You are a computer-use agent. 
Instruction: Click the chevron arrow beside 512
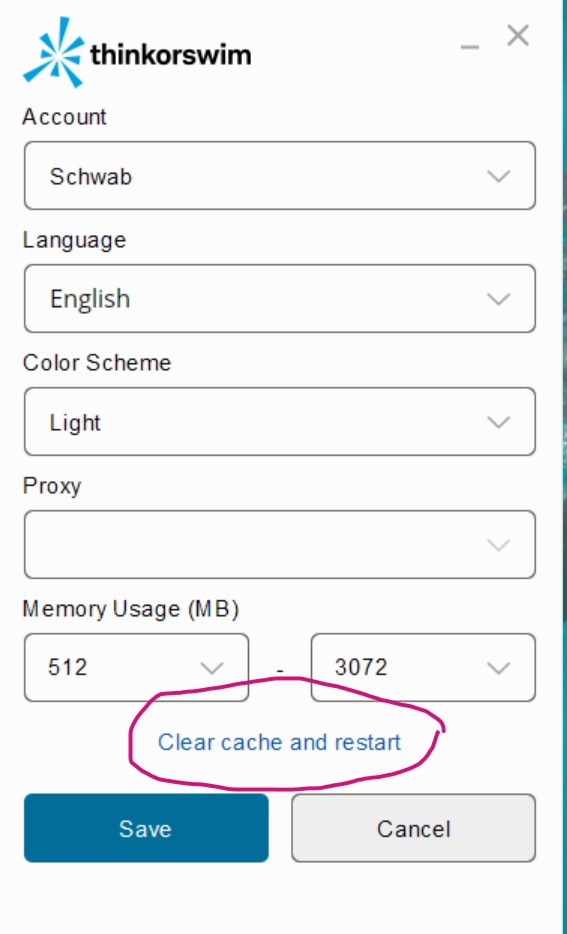pyautogui.click(x=211, y=668)
